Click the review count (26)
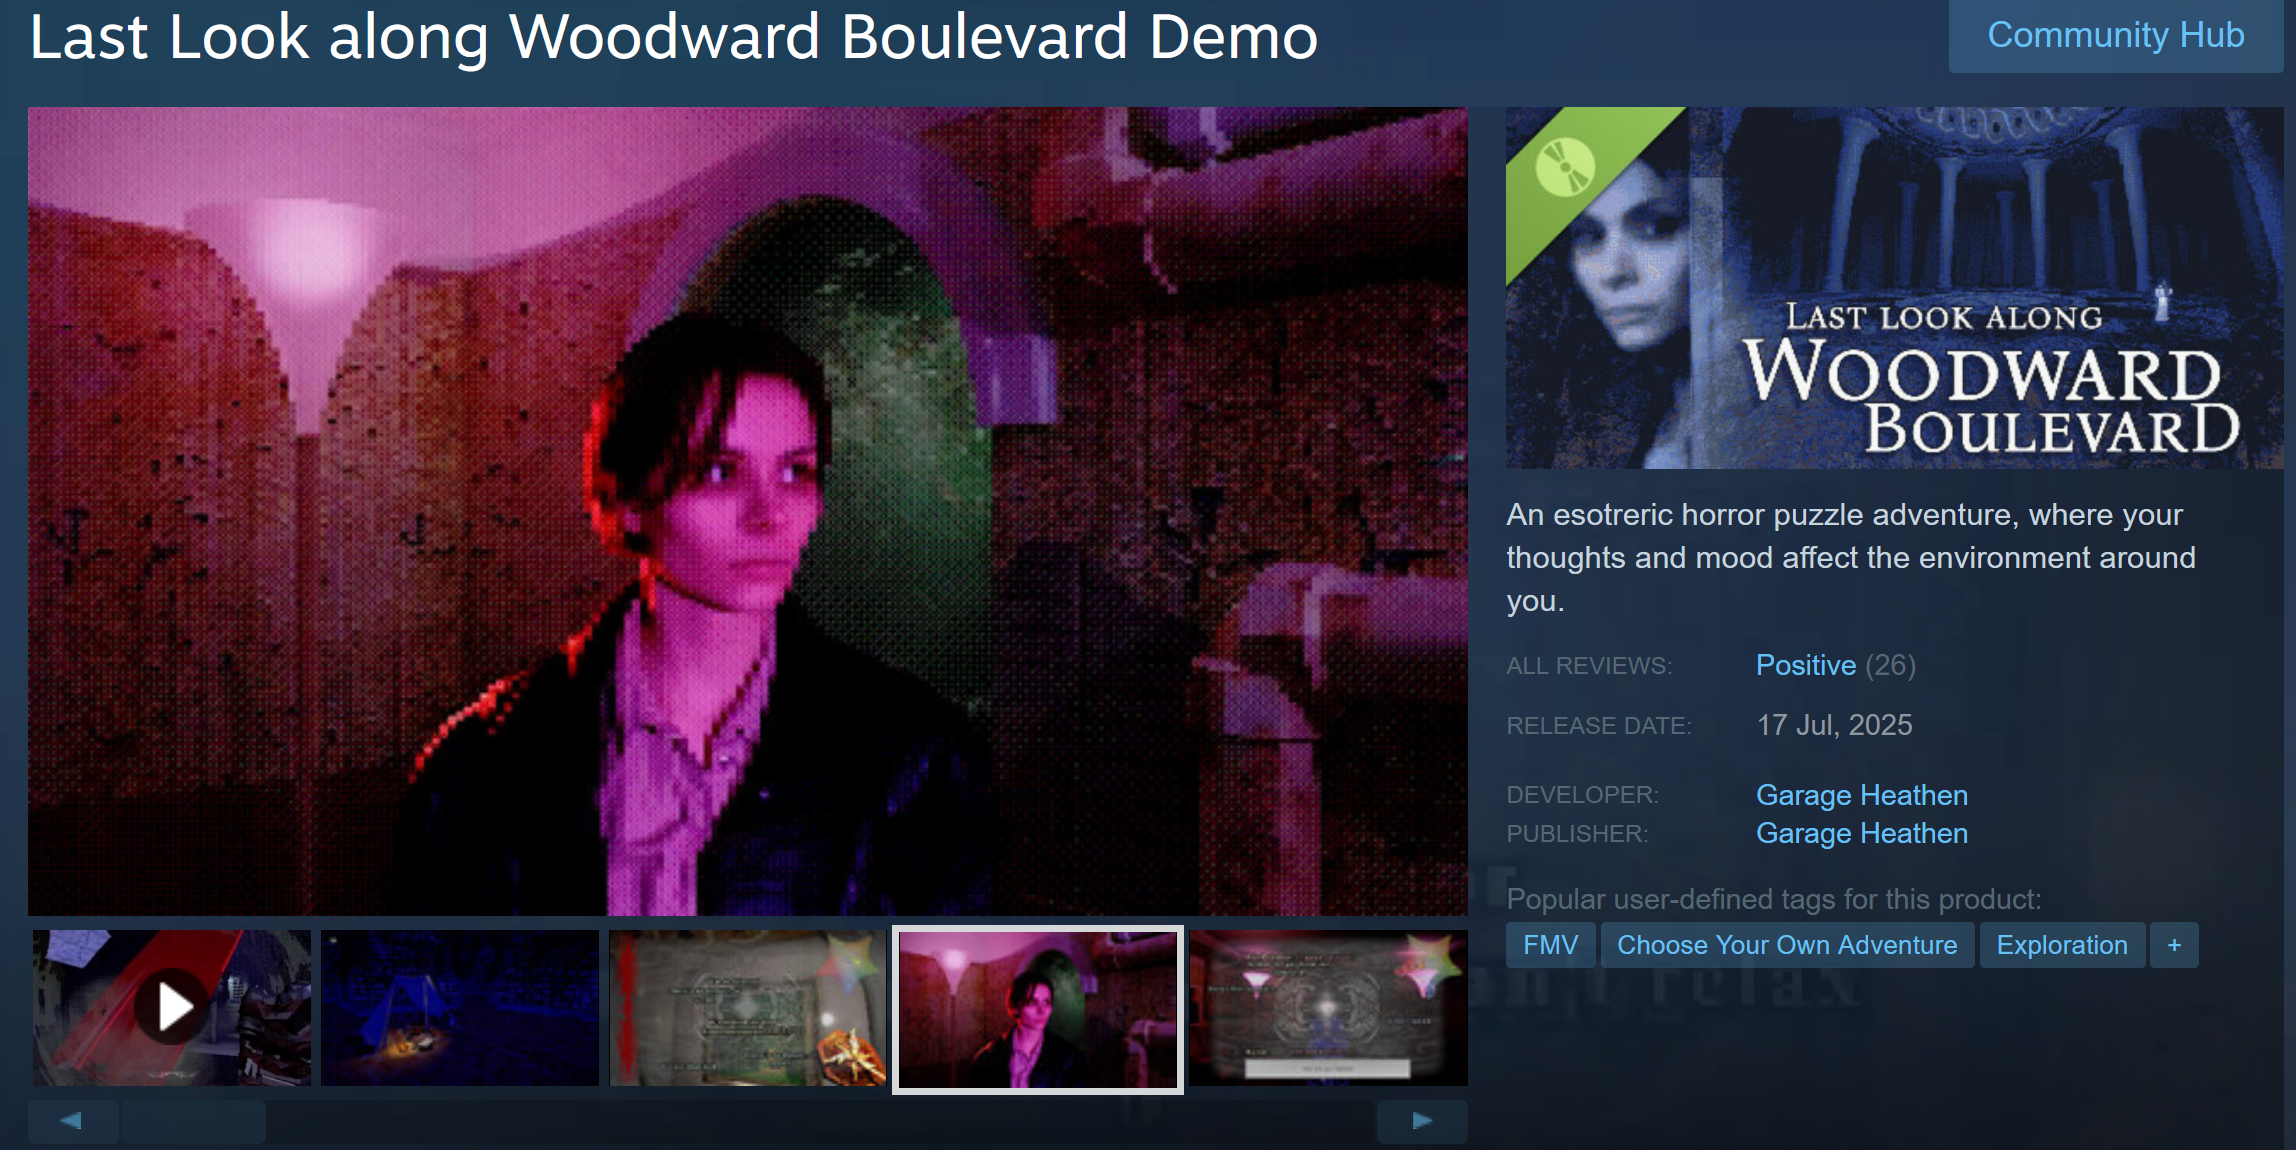 tap(1890, 665)
